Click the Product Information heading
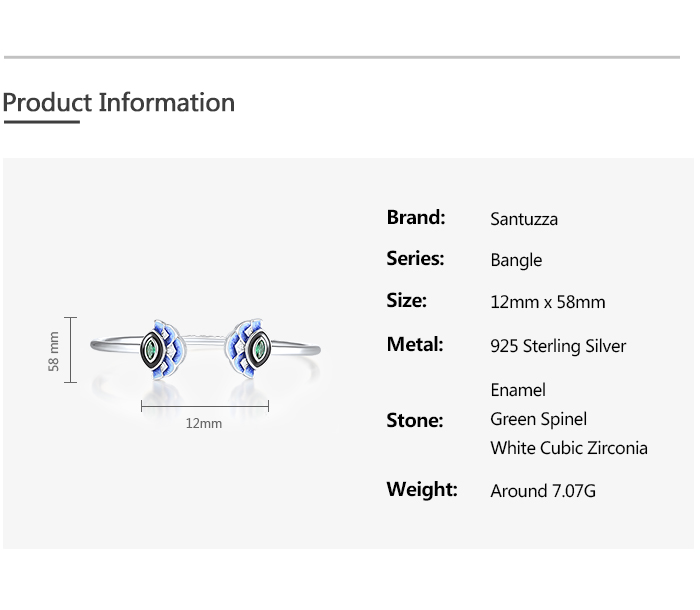The height and width of the screenshot is (610, 700). pos(118,103)
